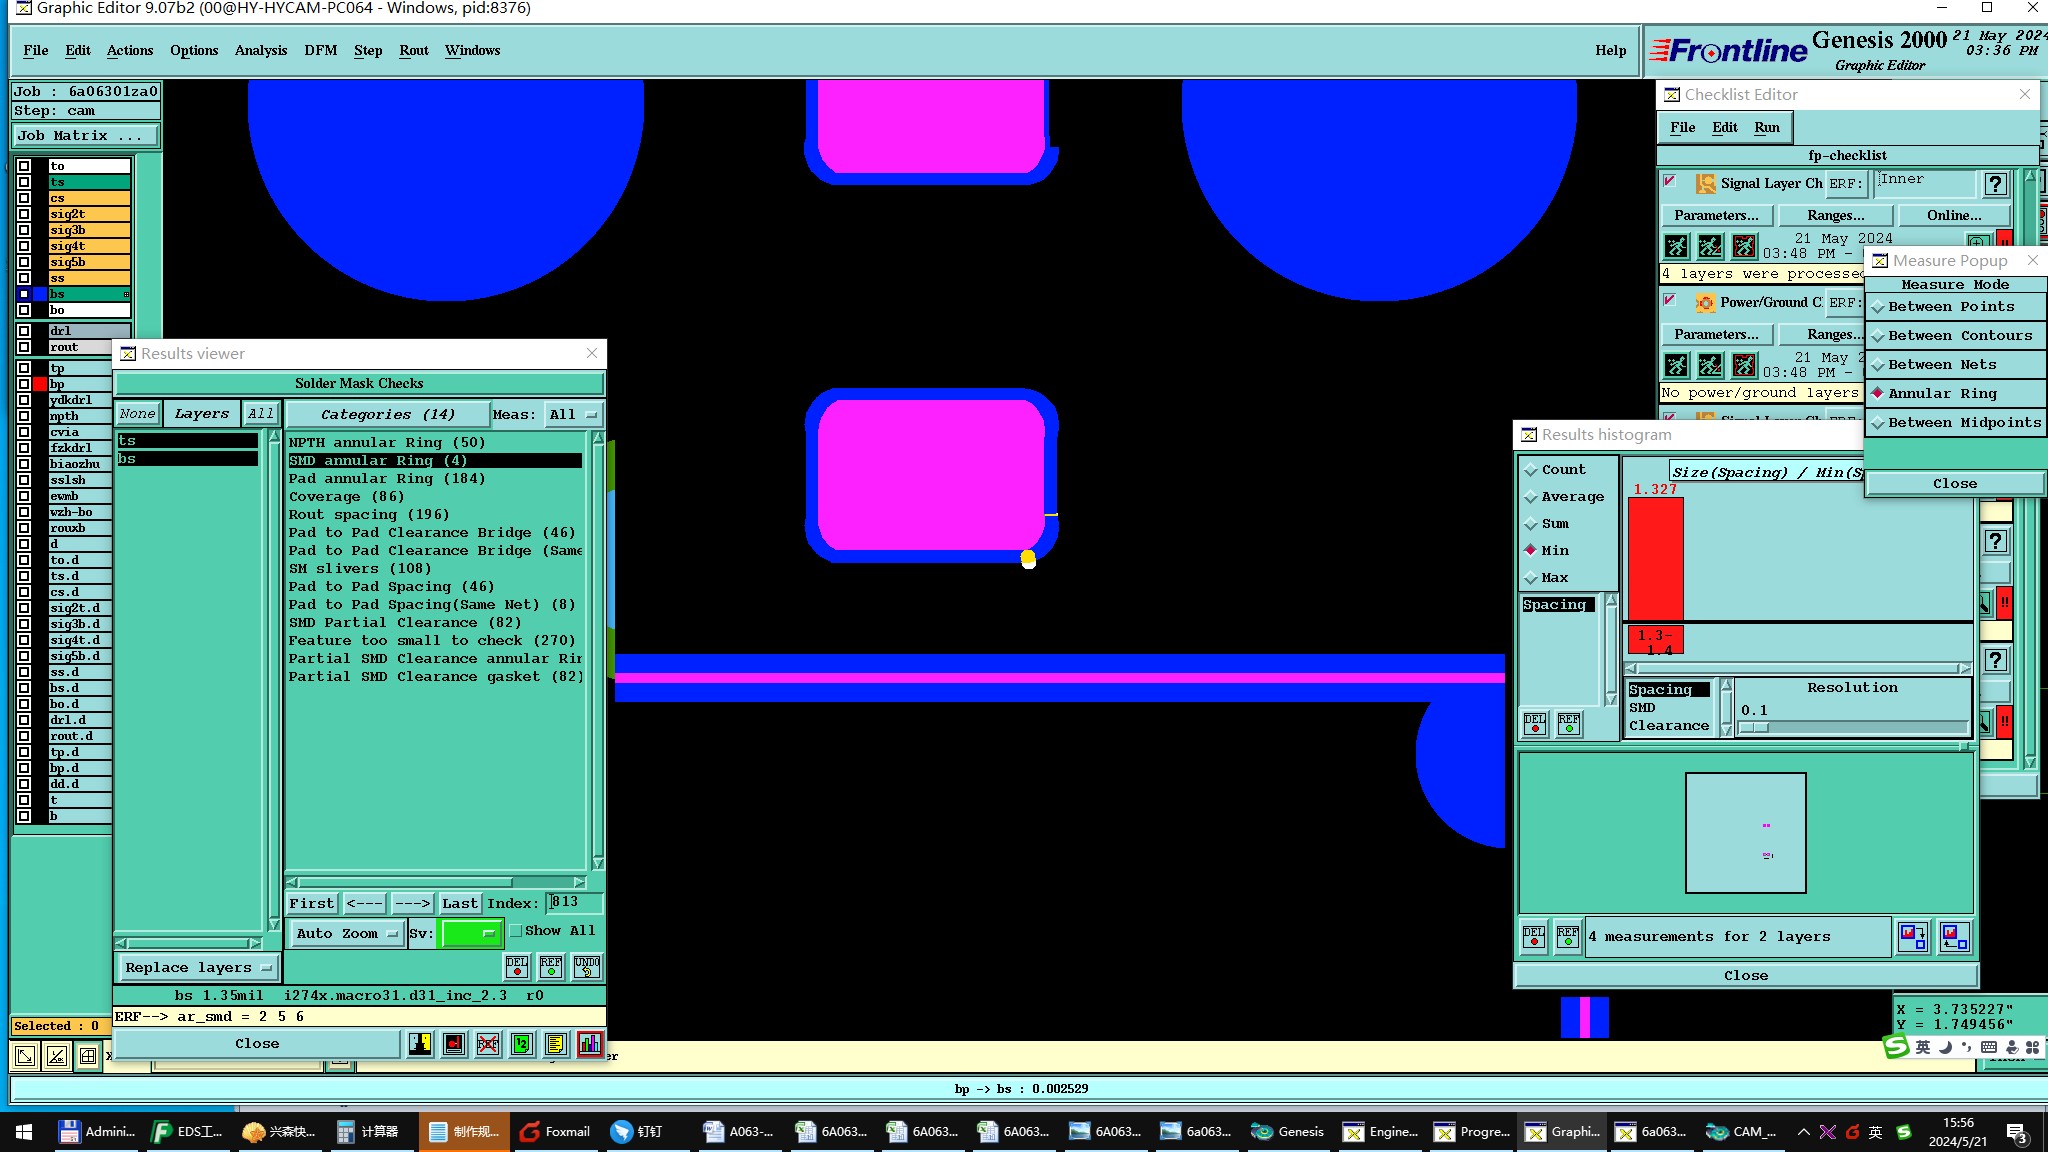The height and width of the screenshot is (1152, 2048).
Task: Click the histogram icon in Results viewer
Action: [589, 1044]
